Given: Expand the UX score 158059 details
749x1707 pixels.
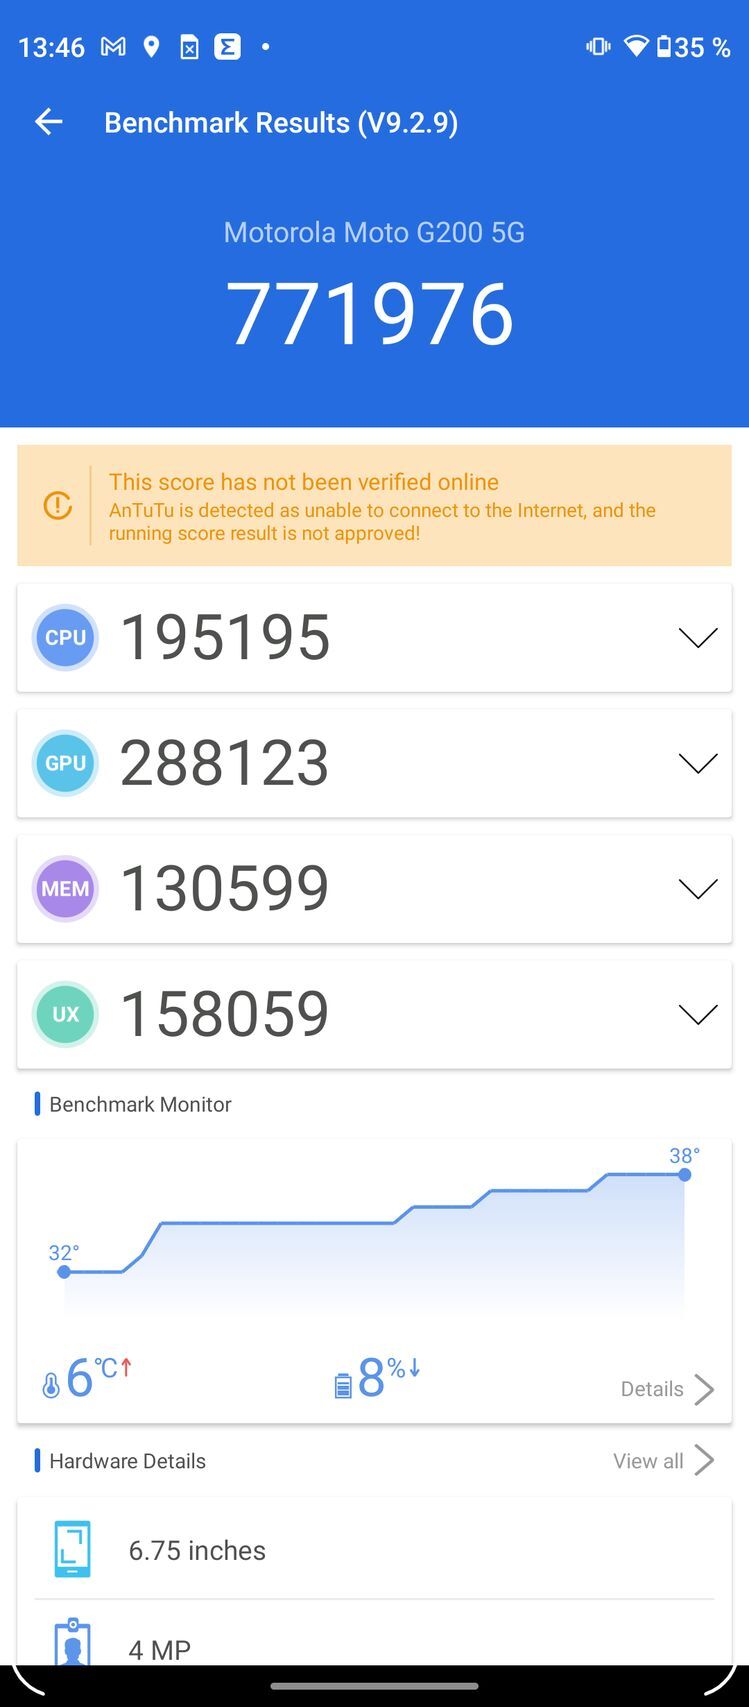Looking at the screenshot, I should [697, 1014].
